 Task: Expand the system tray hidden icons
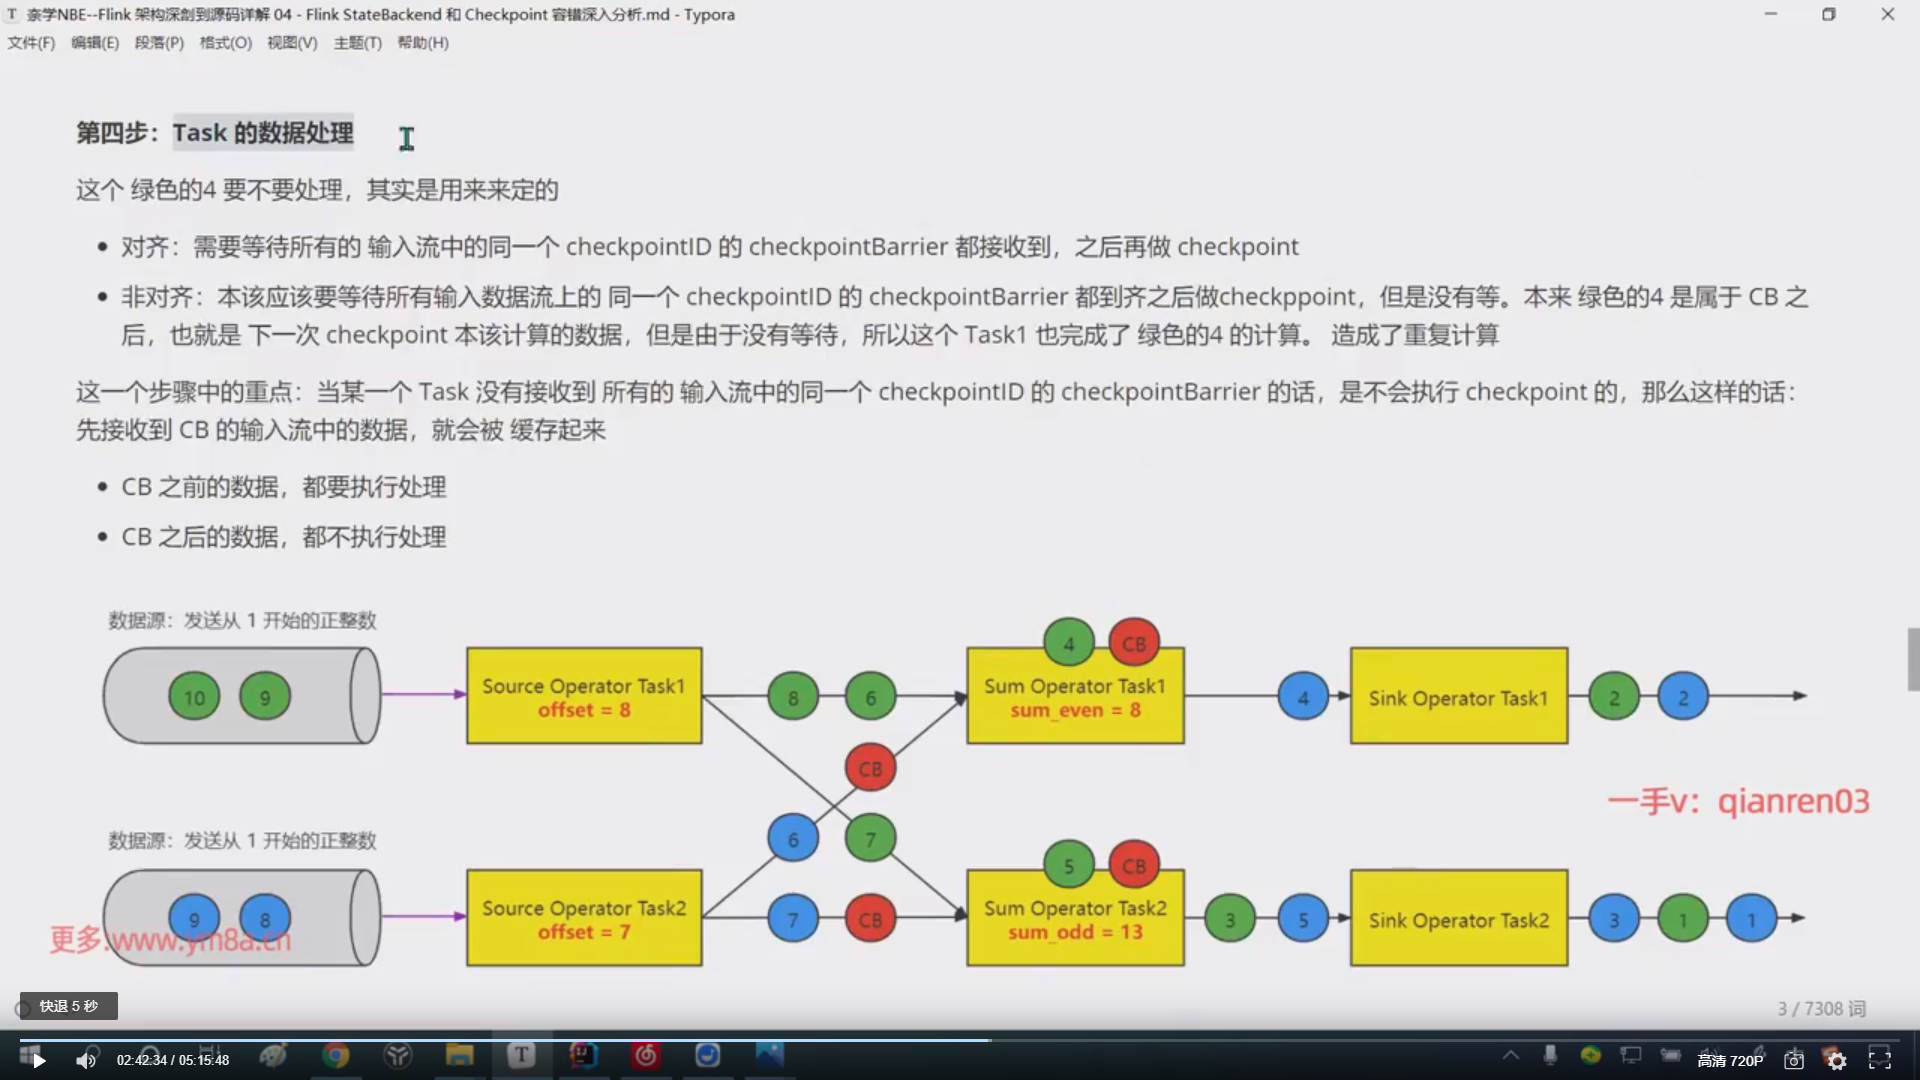(x=1512, y=1055)
